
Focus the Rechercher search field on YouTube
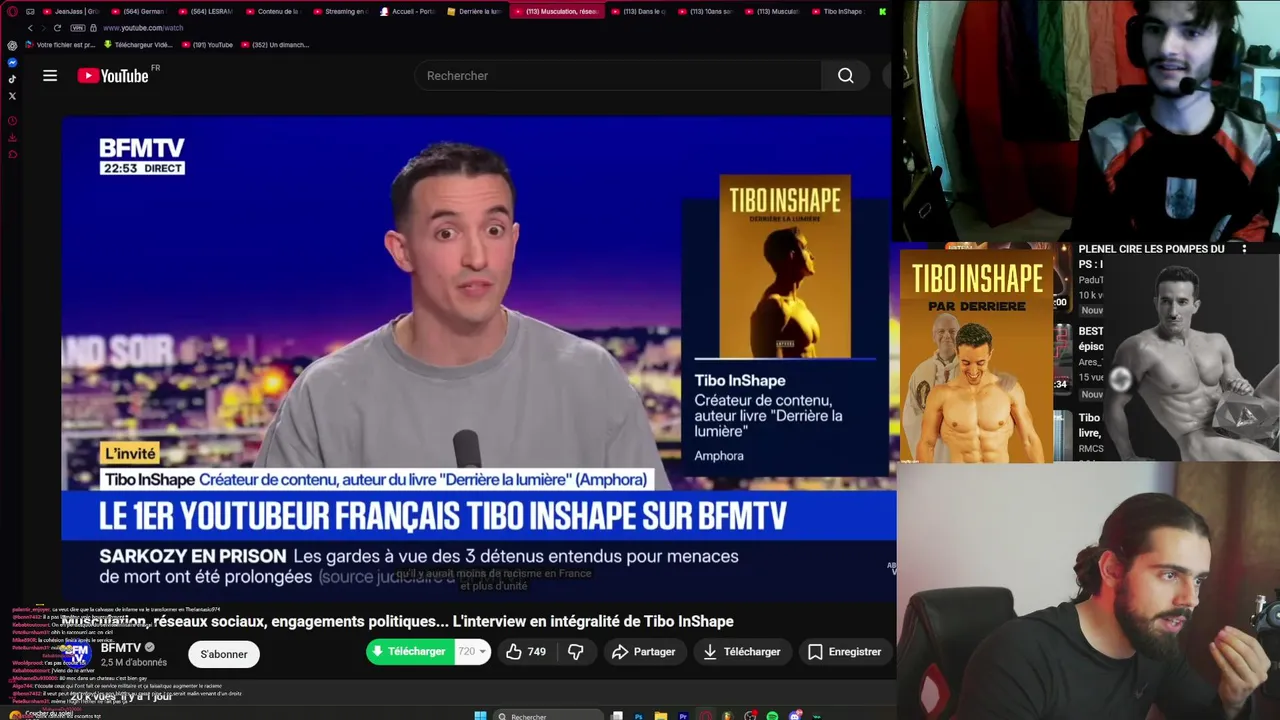[618, 76]
